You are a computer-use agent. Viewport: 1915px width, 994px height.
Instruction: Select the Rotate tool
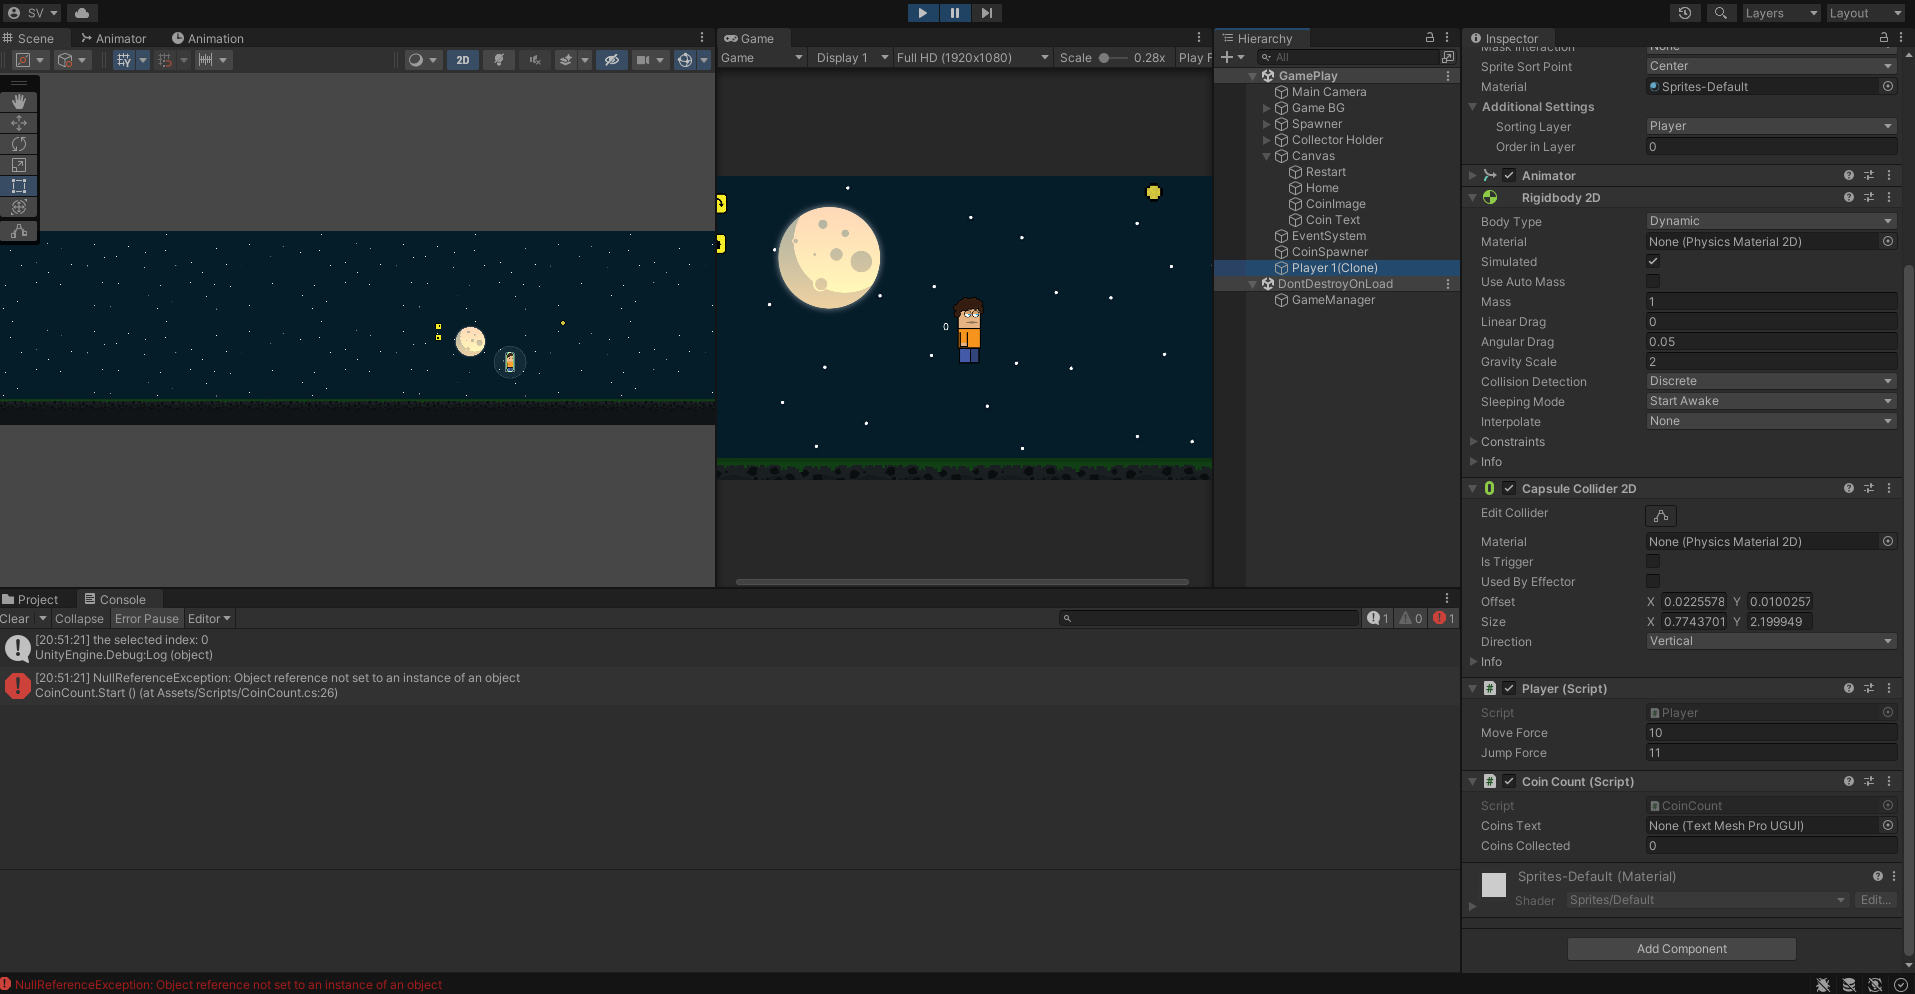(19, 143)
